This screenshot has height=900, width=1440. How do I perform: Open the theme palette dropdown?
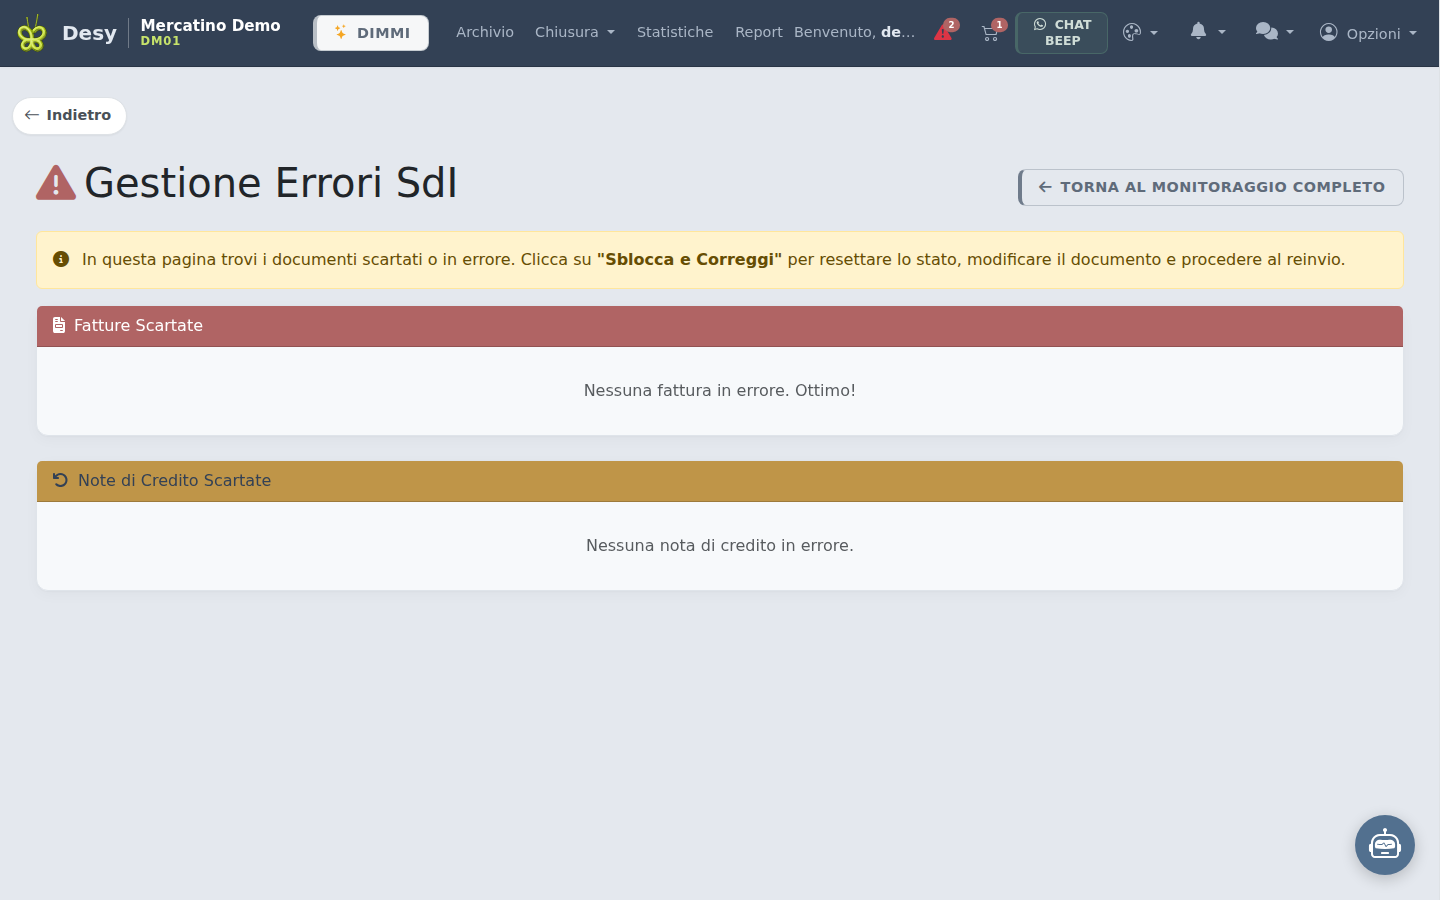point(1140,32)
